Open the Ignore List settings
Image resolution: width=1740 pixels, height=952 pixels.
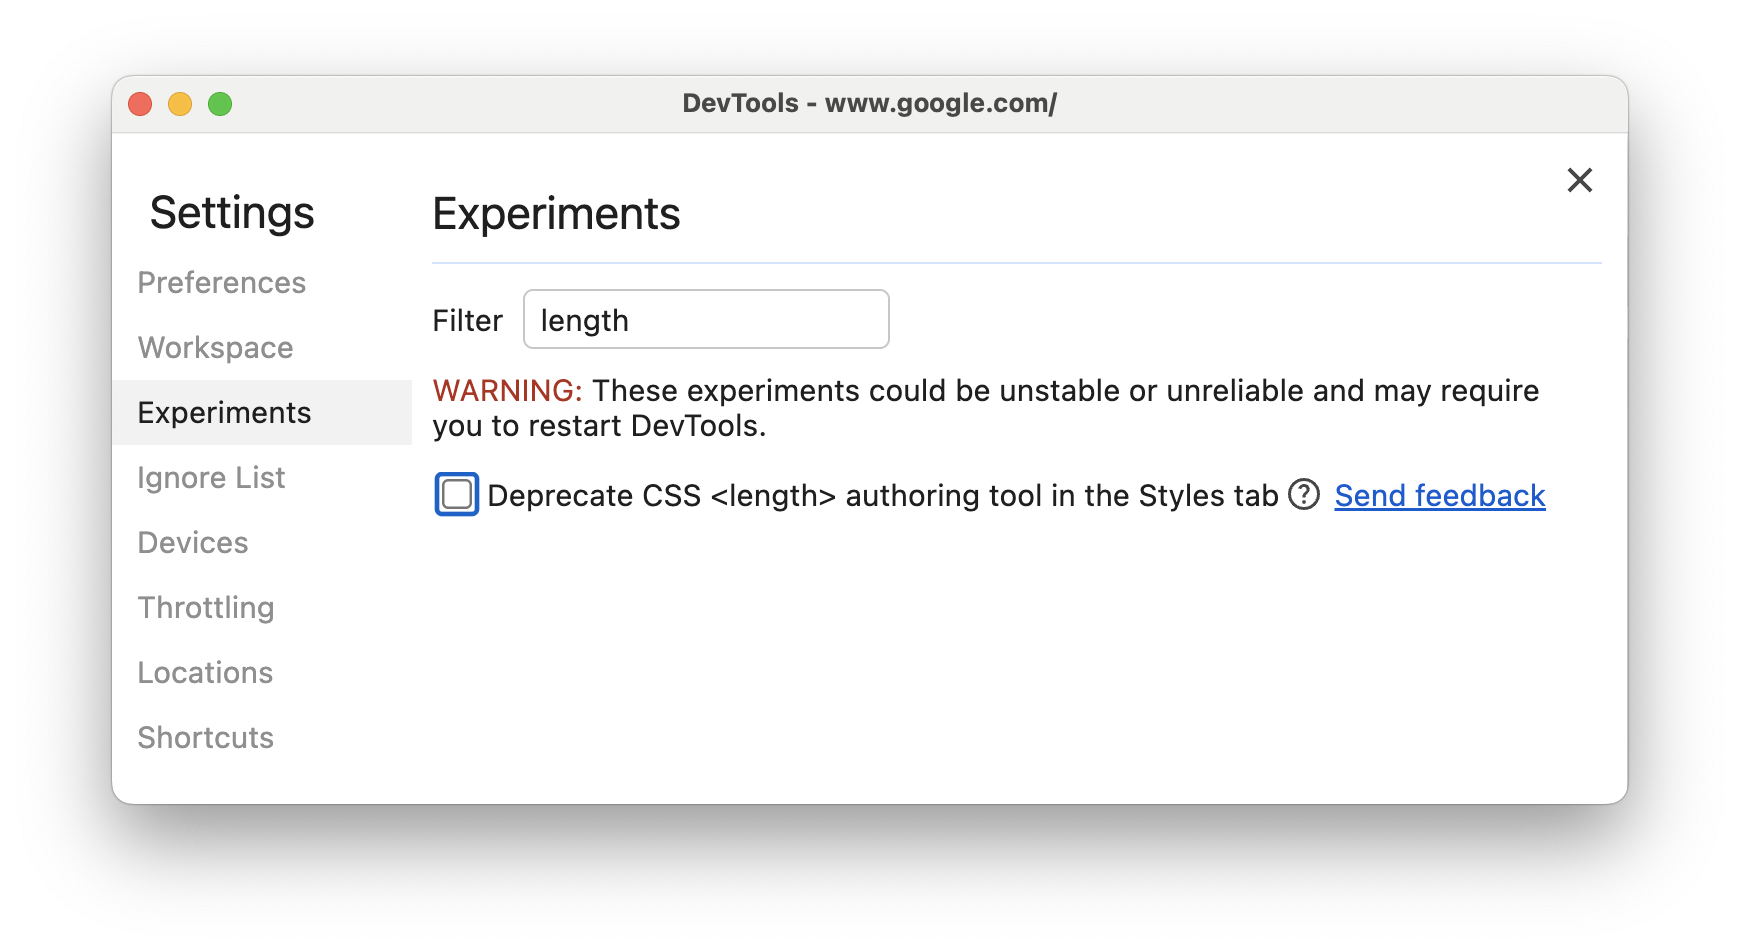211,477
